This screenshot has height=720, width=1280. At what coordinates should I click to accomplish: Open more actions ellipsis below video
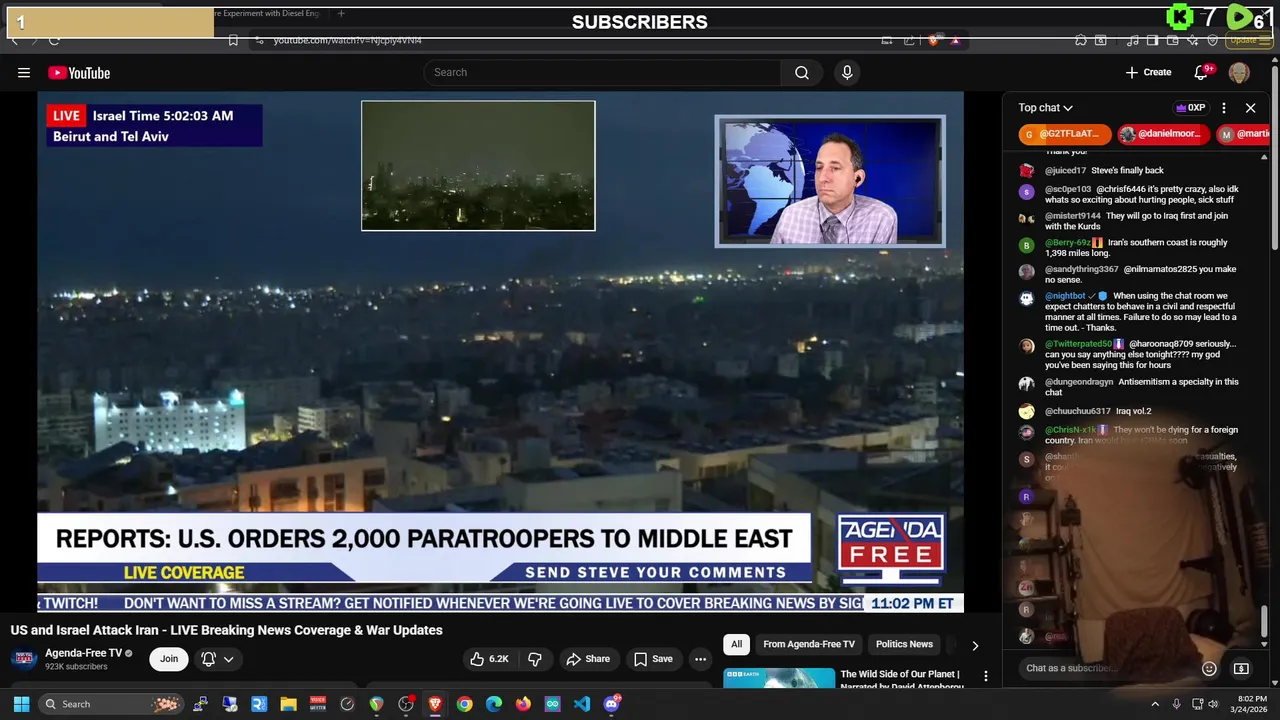pos(700,659)
